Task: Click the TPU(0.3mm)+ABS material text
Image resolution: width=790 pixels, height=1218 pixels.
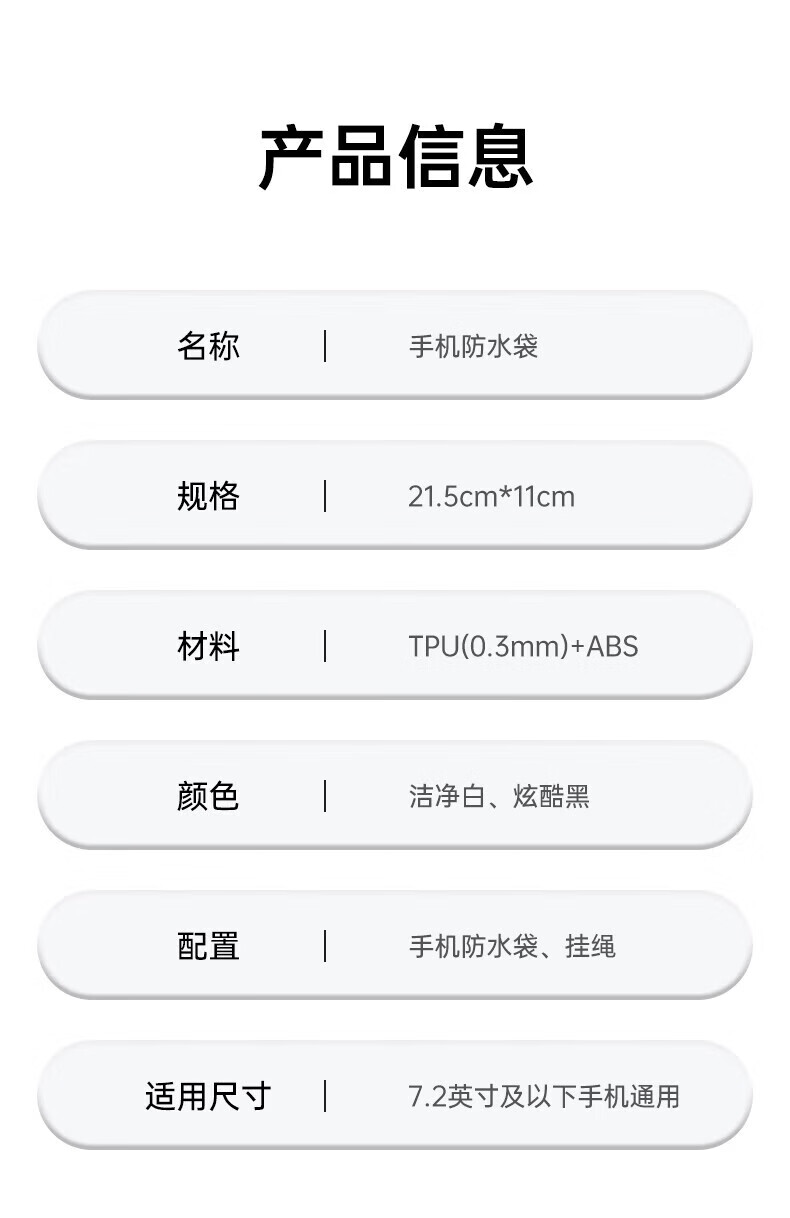Action: [522, 647]
